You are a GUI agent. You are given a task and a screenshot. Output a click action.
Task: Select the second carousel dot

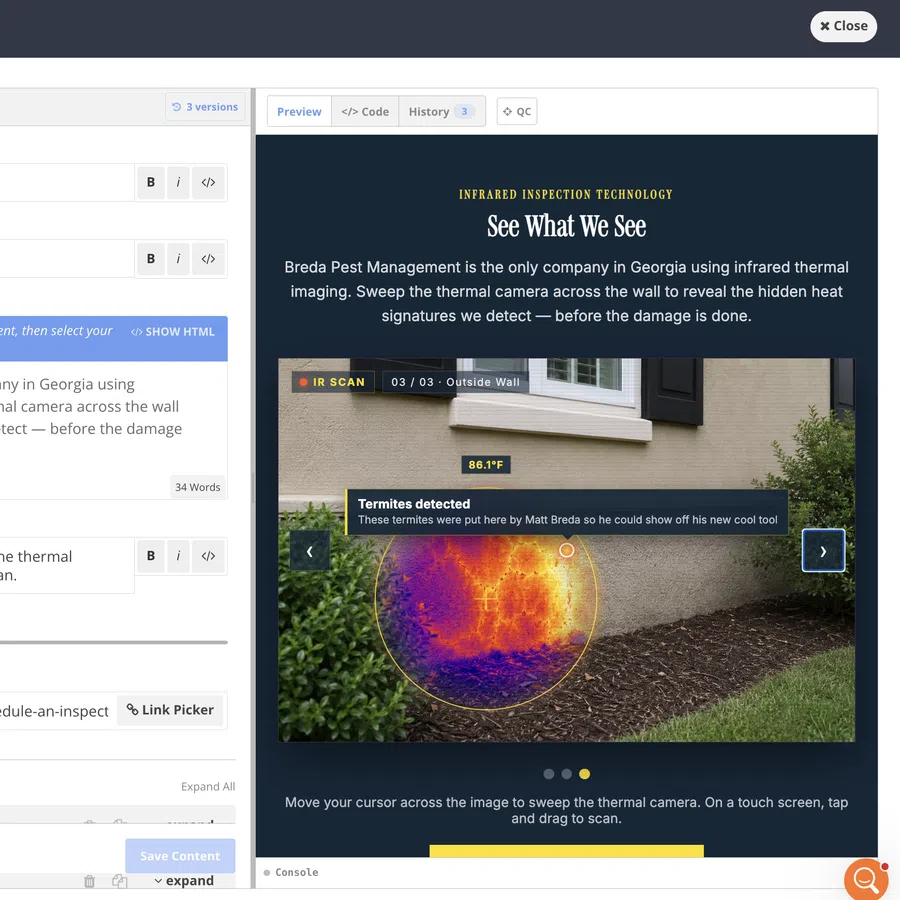(x=567, y=774)
